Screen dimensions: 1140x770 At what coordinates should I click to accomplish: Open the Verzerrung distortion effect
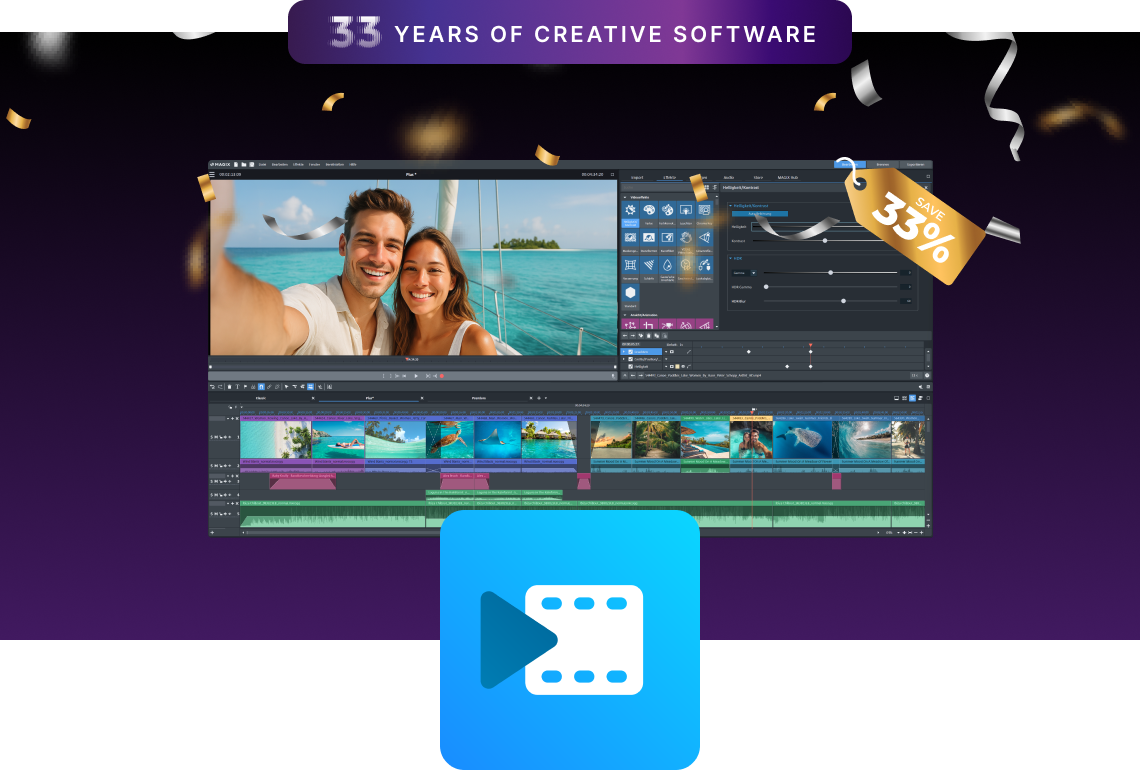pyautogui.click(x=632, y=266)
